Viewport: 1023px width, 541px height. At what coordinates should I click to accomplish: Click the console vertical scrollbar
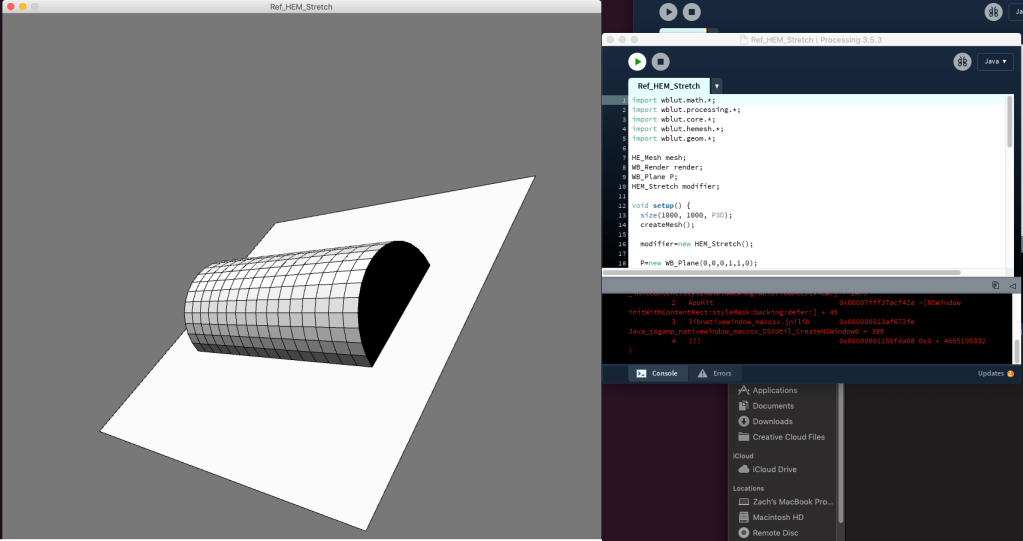tap(1017, 350)
